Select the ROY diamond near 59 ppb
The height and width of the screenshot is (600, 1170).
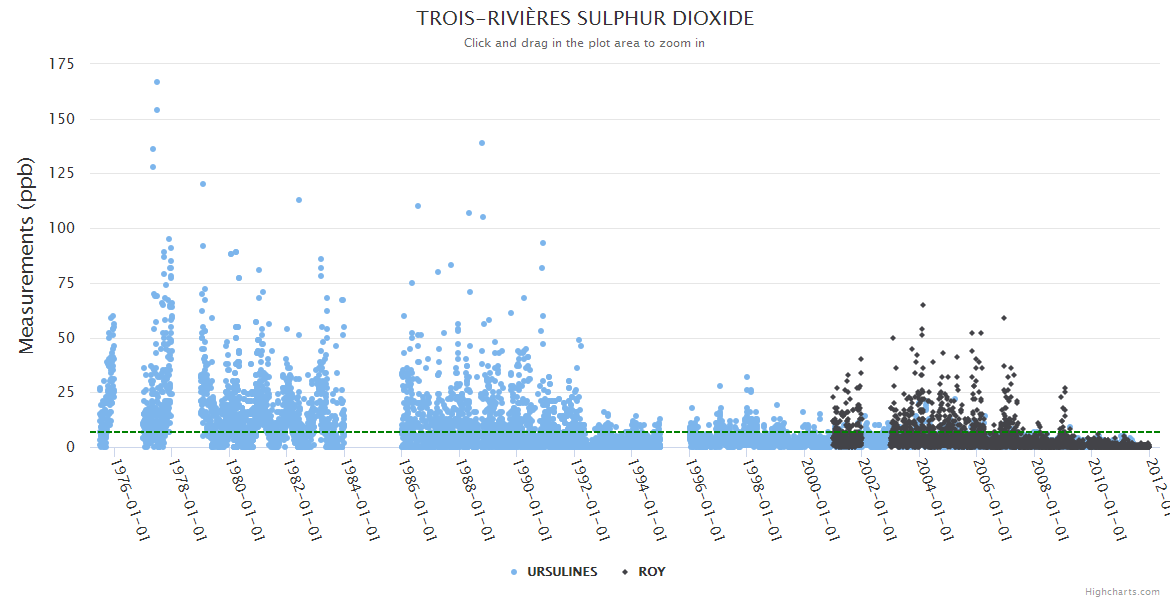coord(1004,318)
